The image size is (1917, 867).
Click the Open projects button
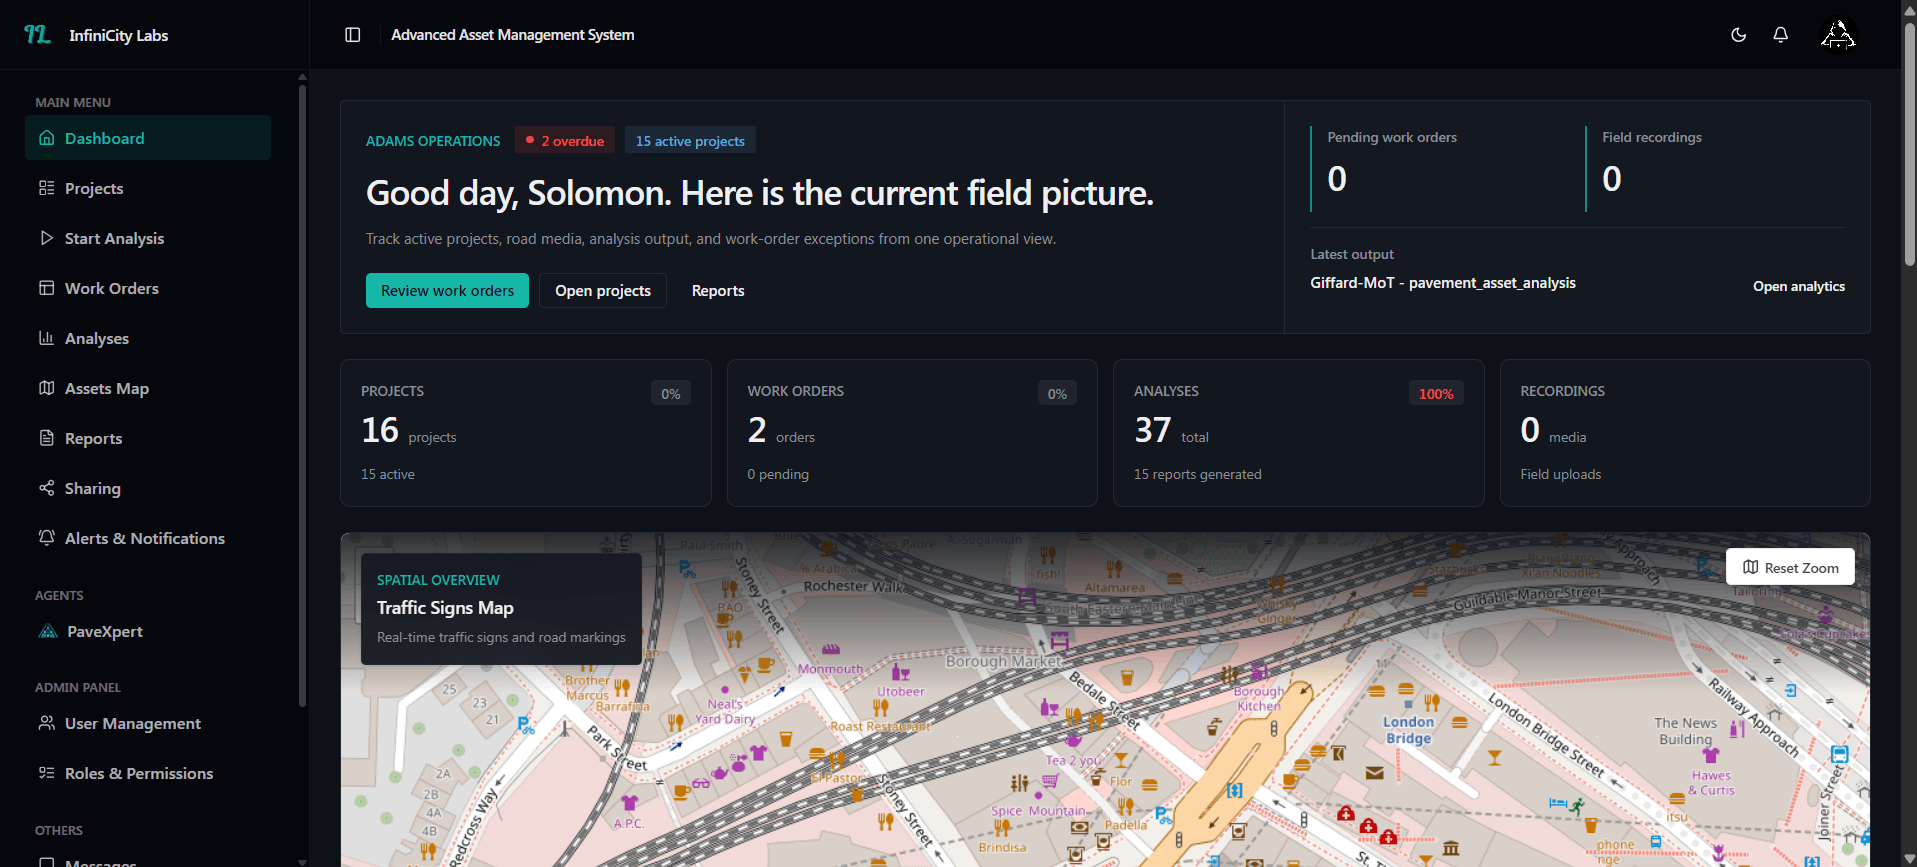click(603, 290)
